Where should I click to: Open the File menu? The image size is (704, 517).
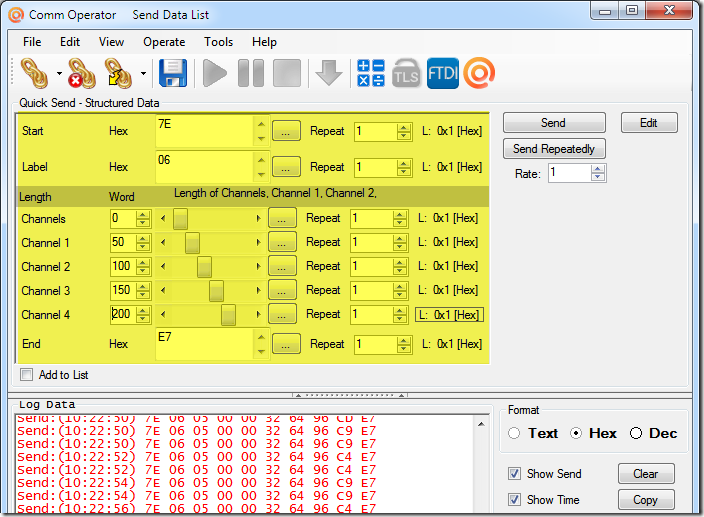(x=32, y=42)
